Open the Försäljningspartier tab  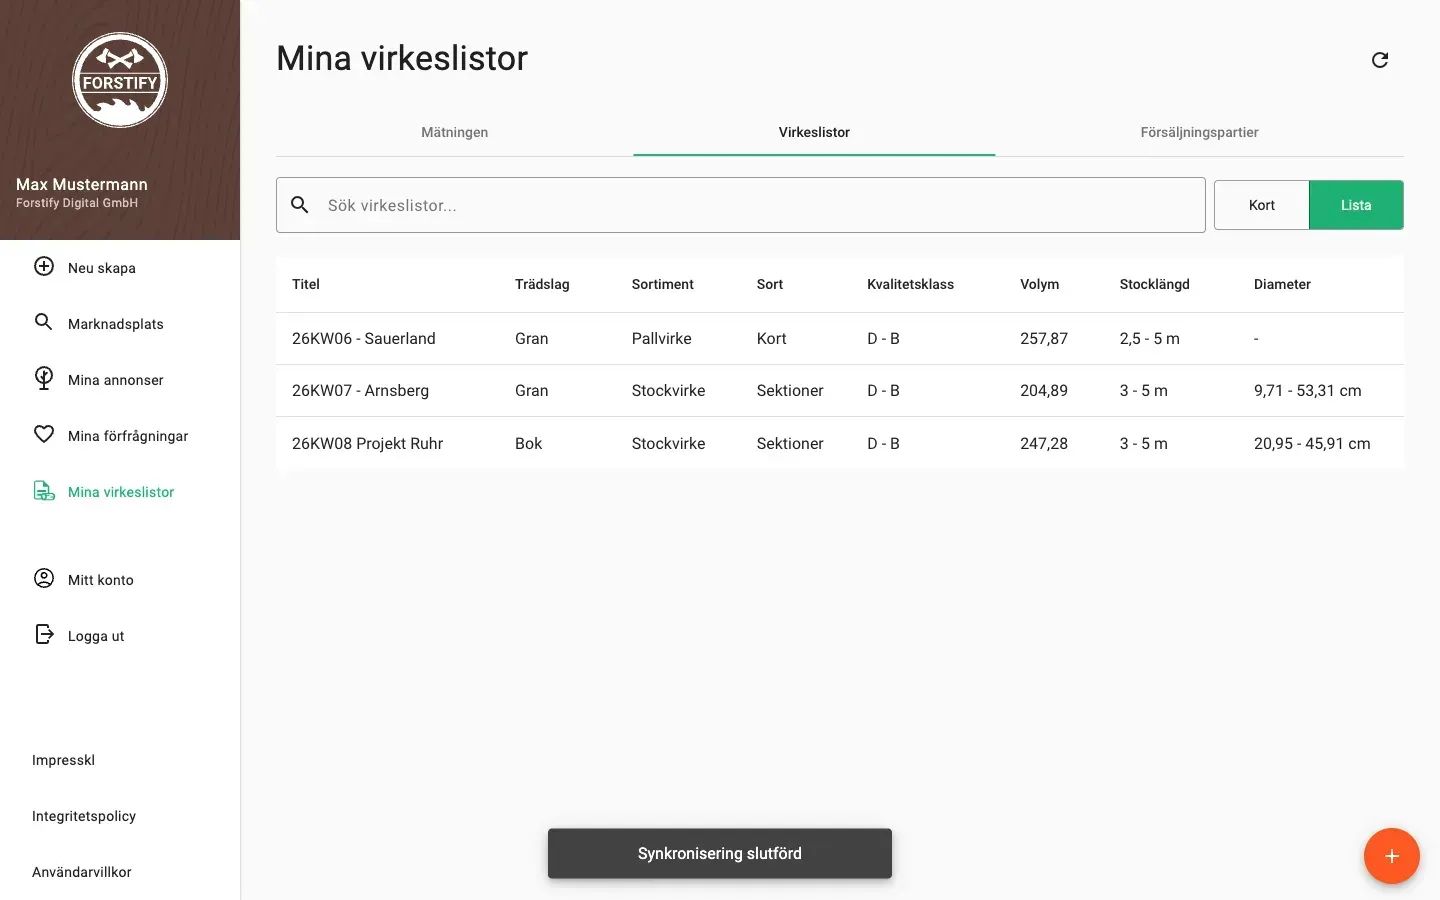tap(1199, 132)
